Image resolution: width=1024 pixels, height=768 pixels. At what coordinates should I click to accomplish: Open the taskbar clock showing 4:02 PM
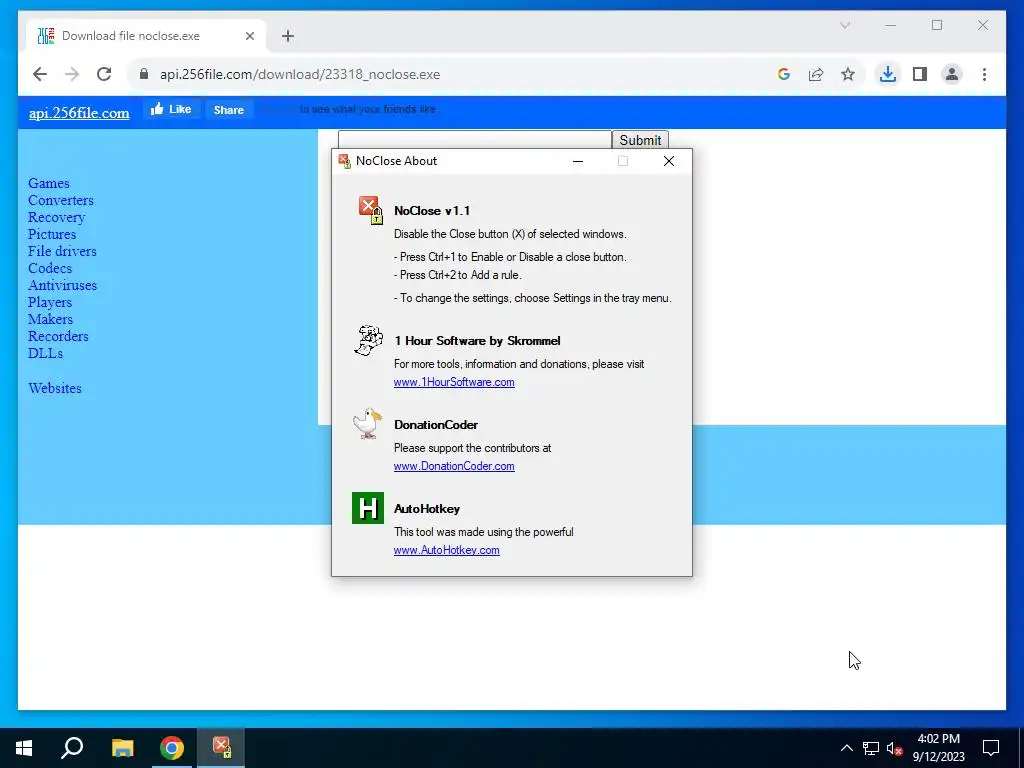tap(938, 748)
